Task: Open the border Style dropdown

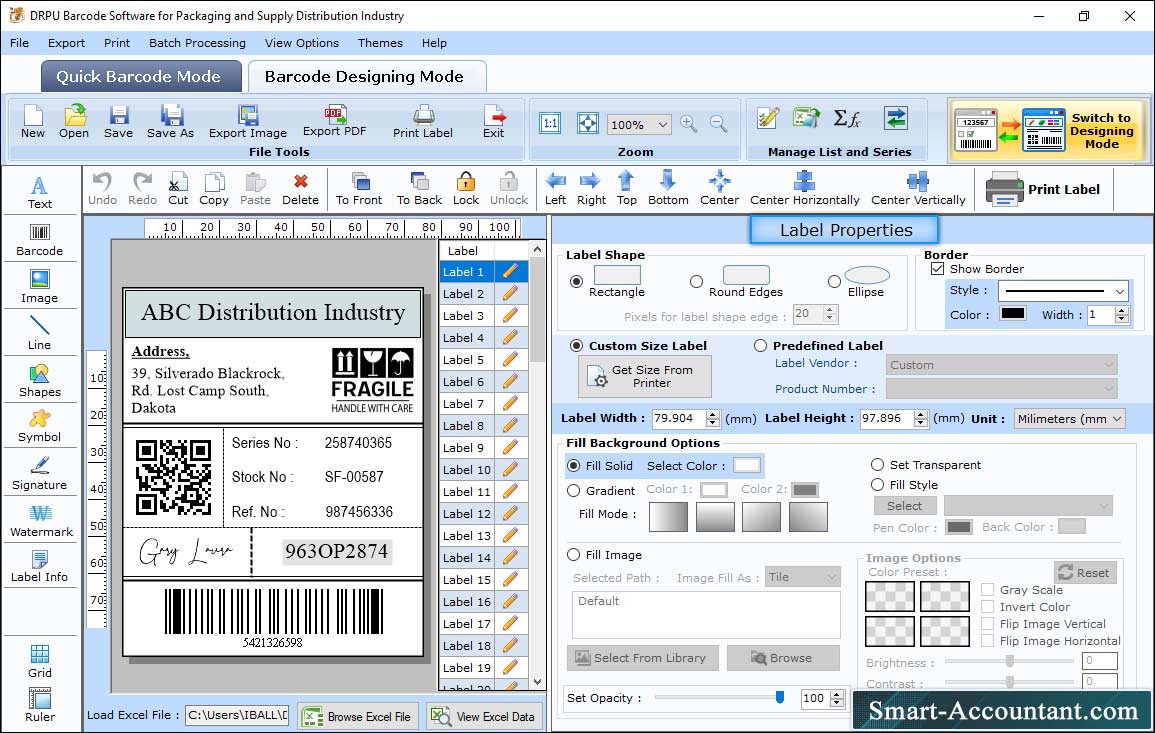Action: tap(1064, 291)
